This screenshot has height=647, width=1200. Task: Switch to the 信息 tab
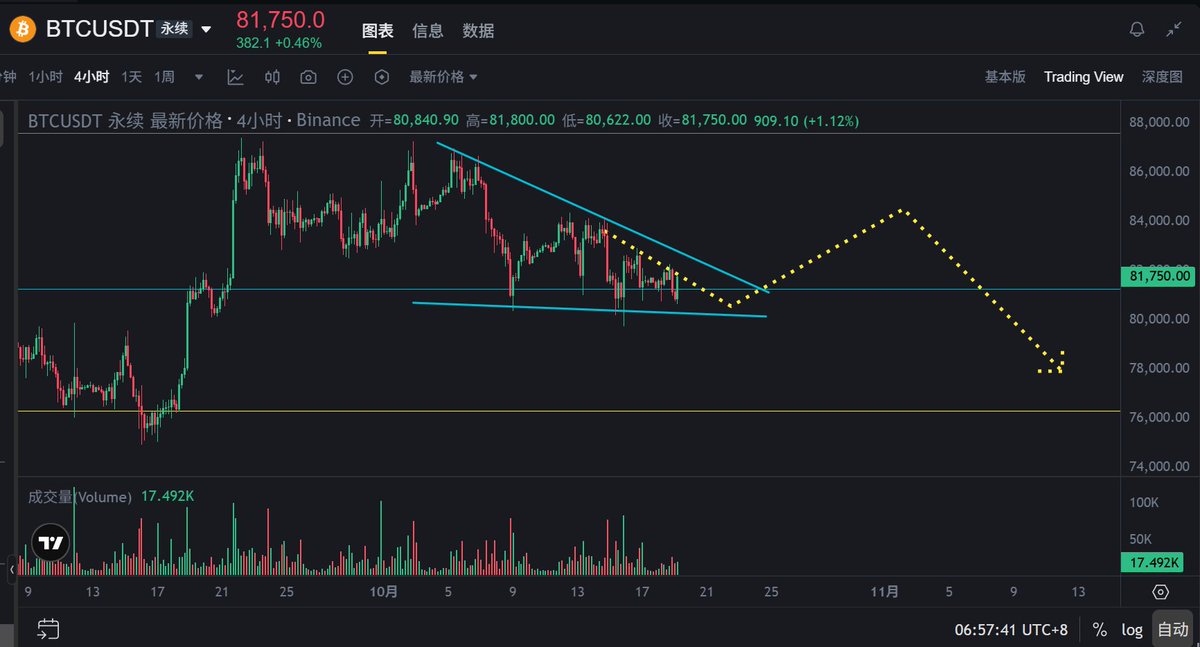pyautogui.click(x=428, y=31)
